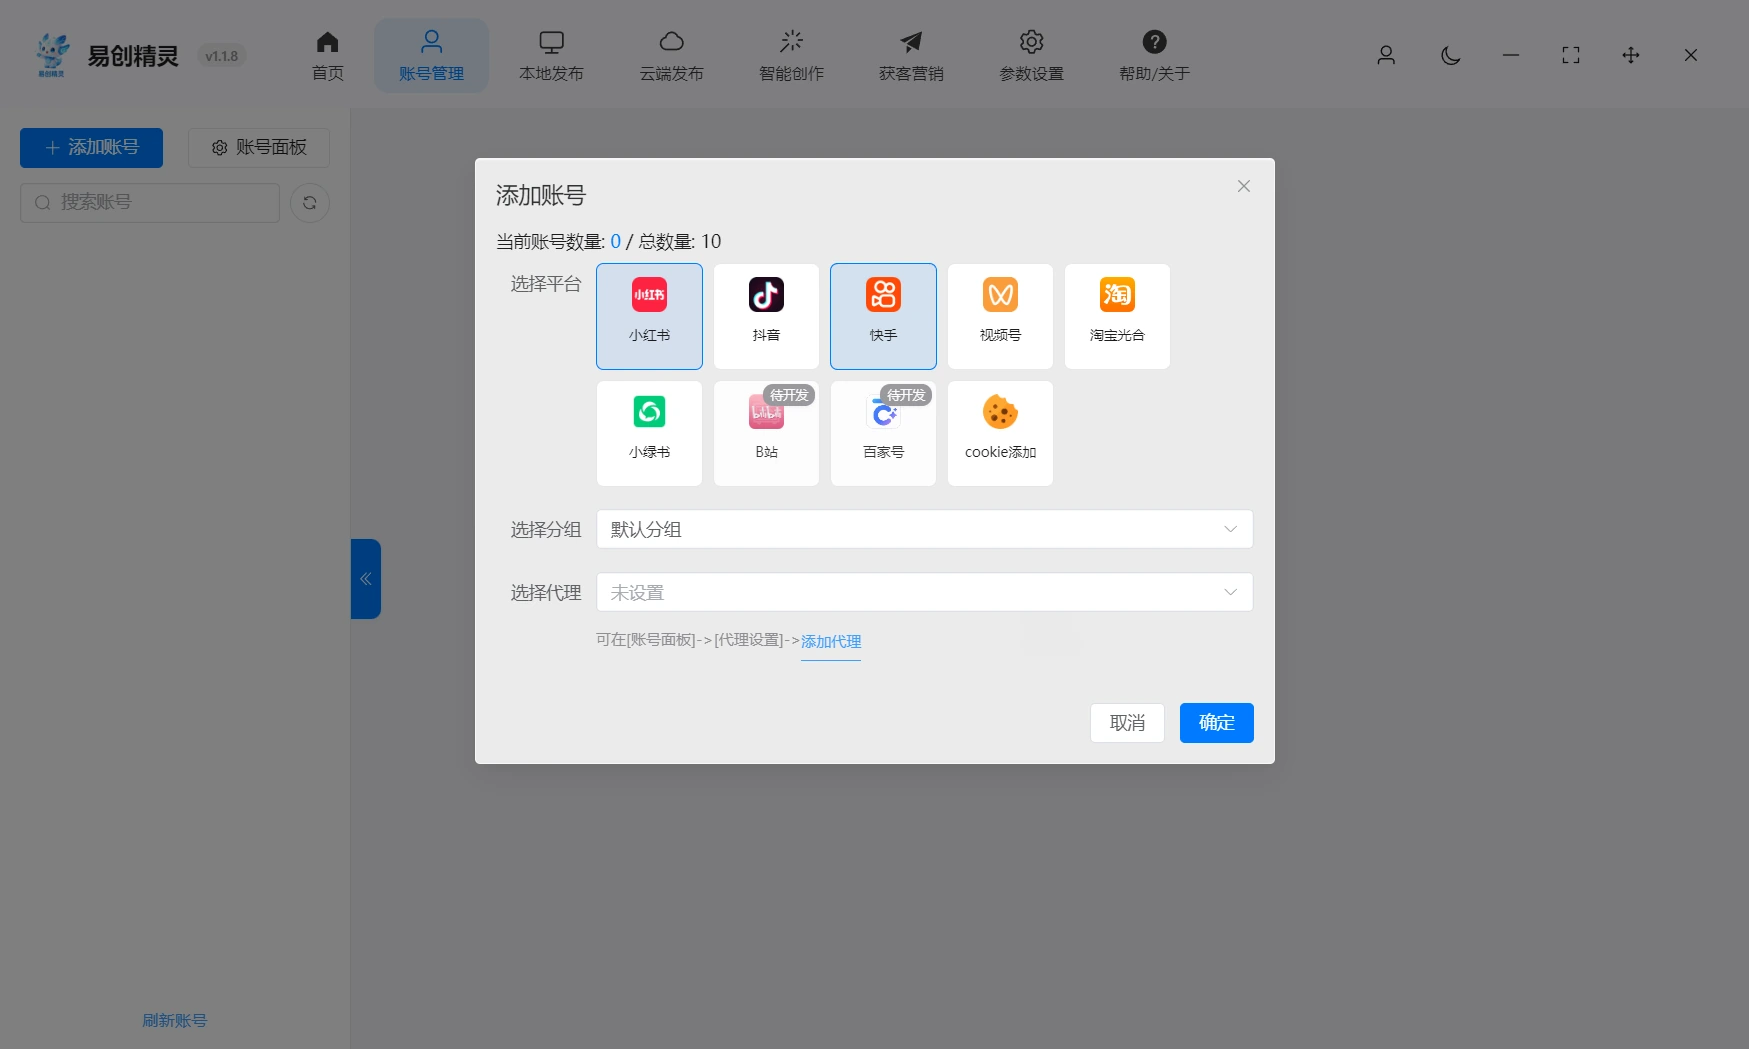Collapse the sidebar with the blue arrow

tap(366, 579)
